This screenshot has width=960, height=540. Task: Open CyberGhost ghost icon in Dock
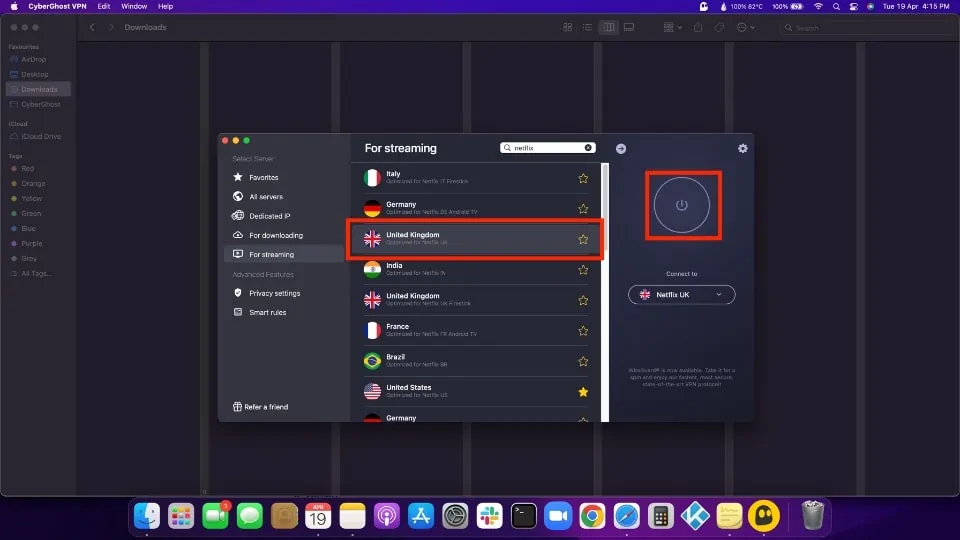(763, 516)
